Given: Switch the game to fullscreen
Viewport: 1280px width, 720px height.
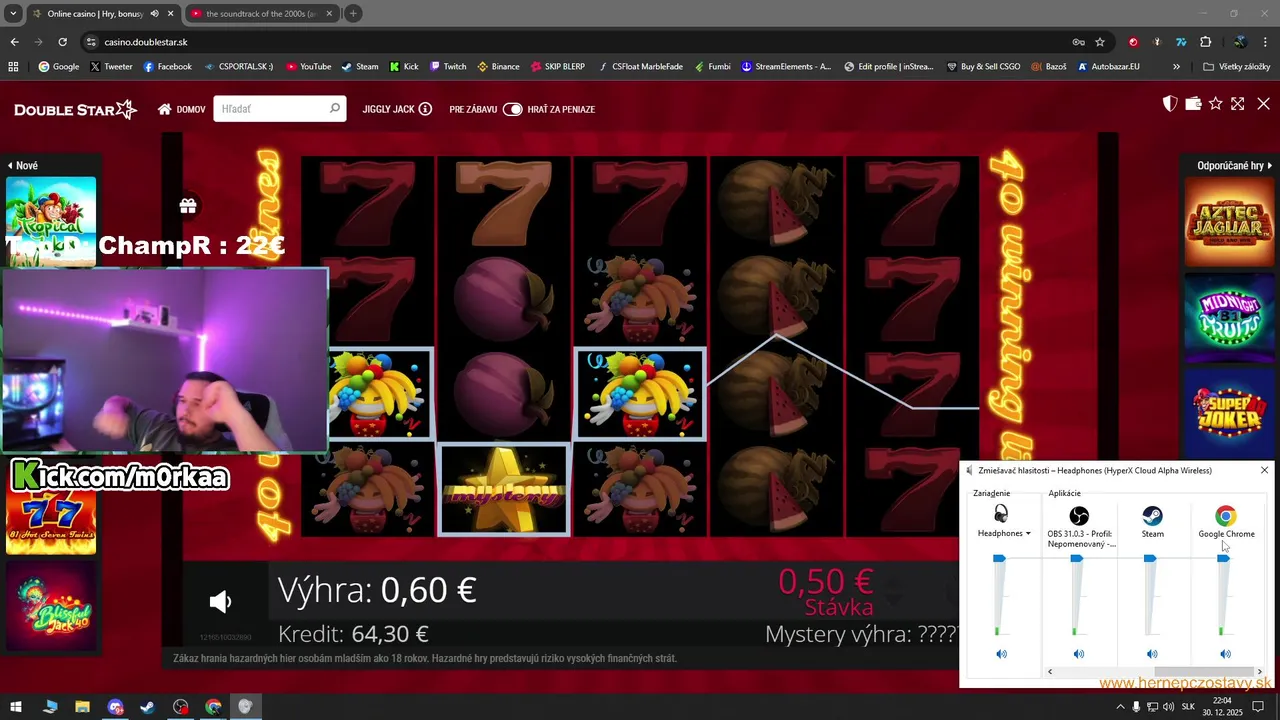Looking at the screenshot, I should 1238,104.
